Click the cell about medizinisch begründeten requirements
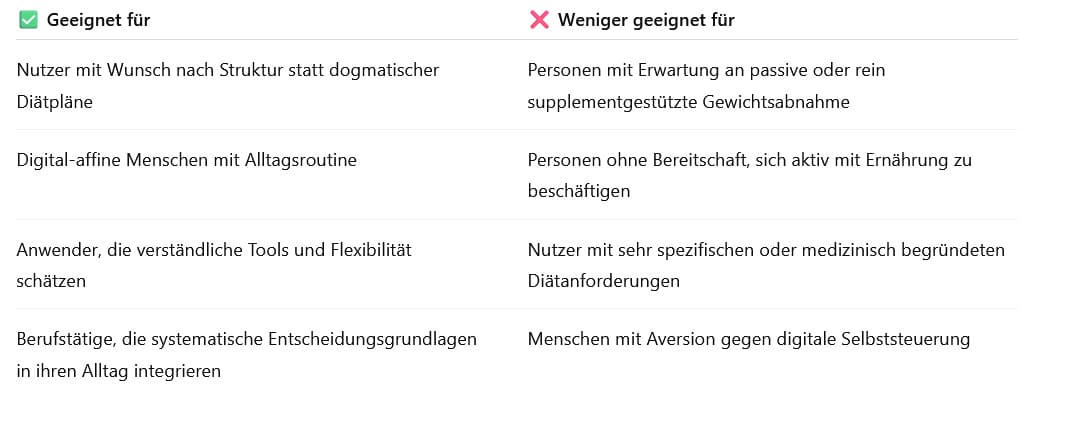 (x=766, y=265)
